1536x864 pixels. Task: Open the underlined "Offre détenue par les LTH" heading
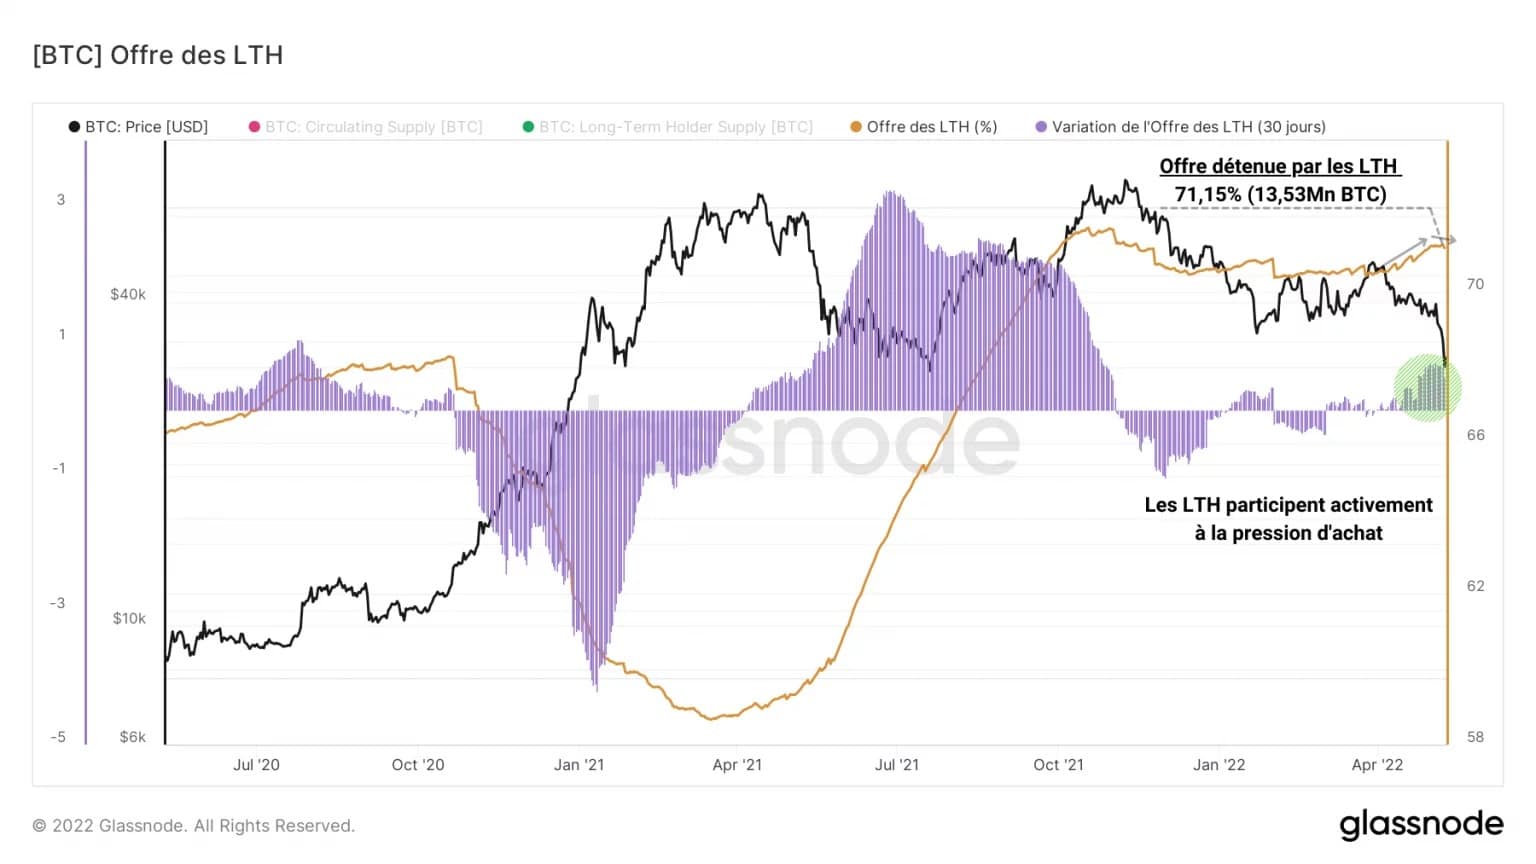(1278, 166)
